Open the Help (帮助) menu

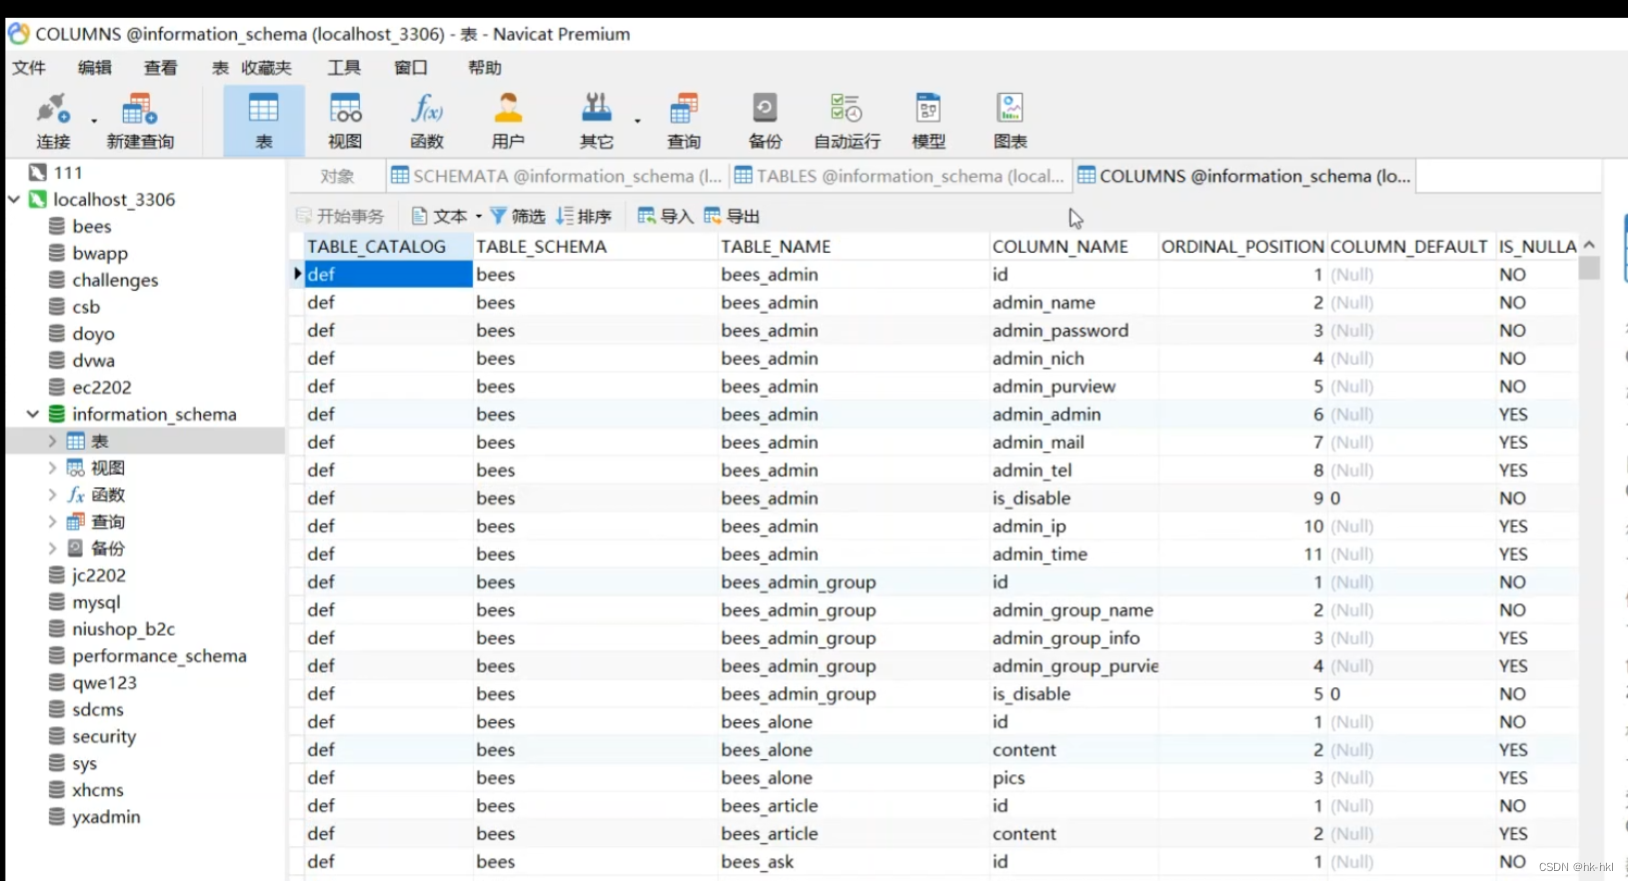(x=484, y=67)
